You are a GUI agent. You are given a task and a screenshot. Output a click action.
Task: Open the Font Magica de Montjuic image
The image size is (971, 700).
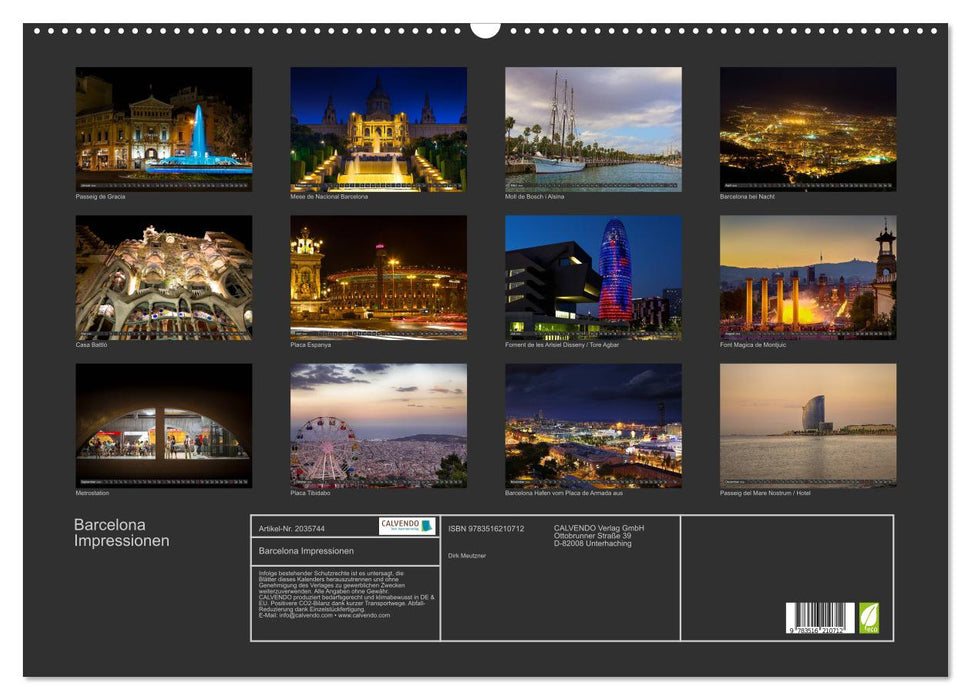[806, 277]
